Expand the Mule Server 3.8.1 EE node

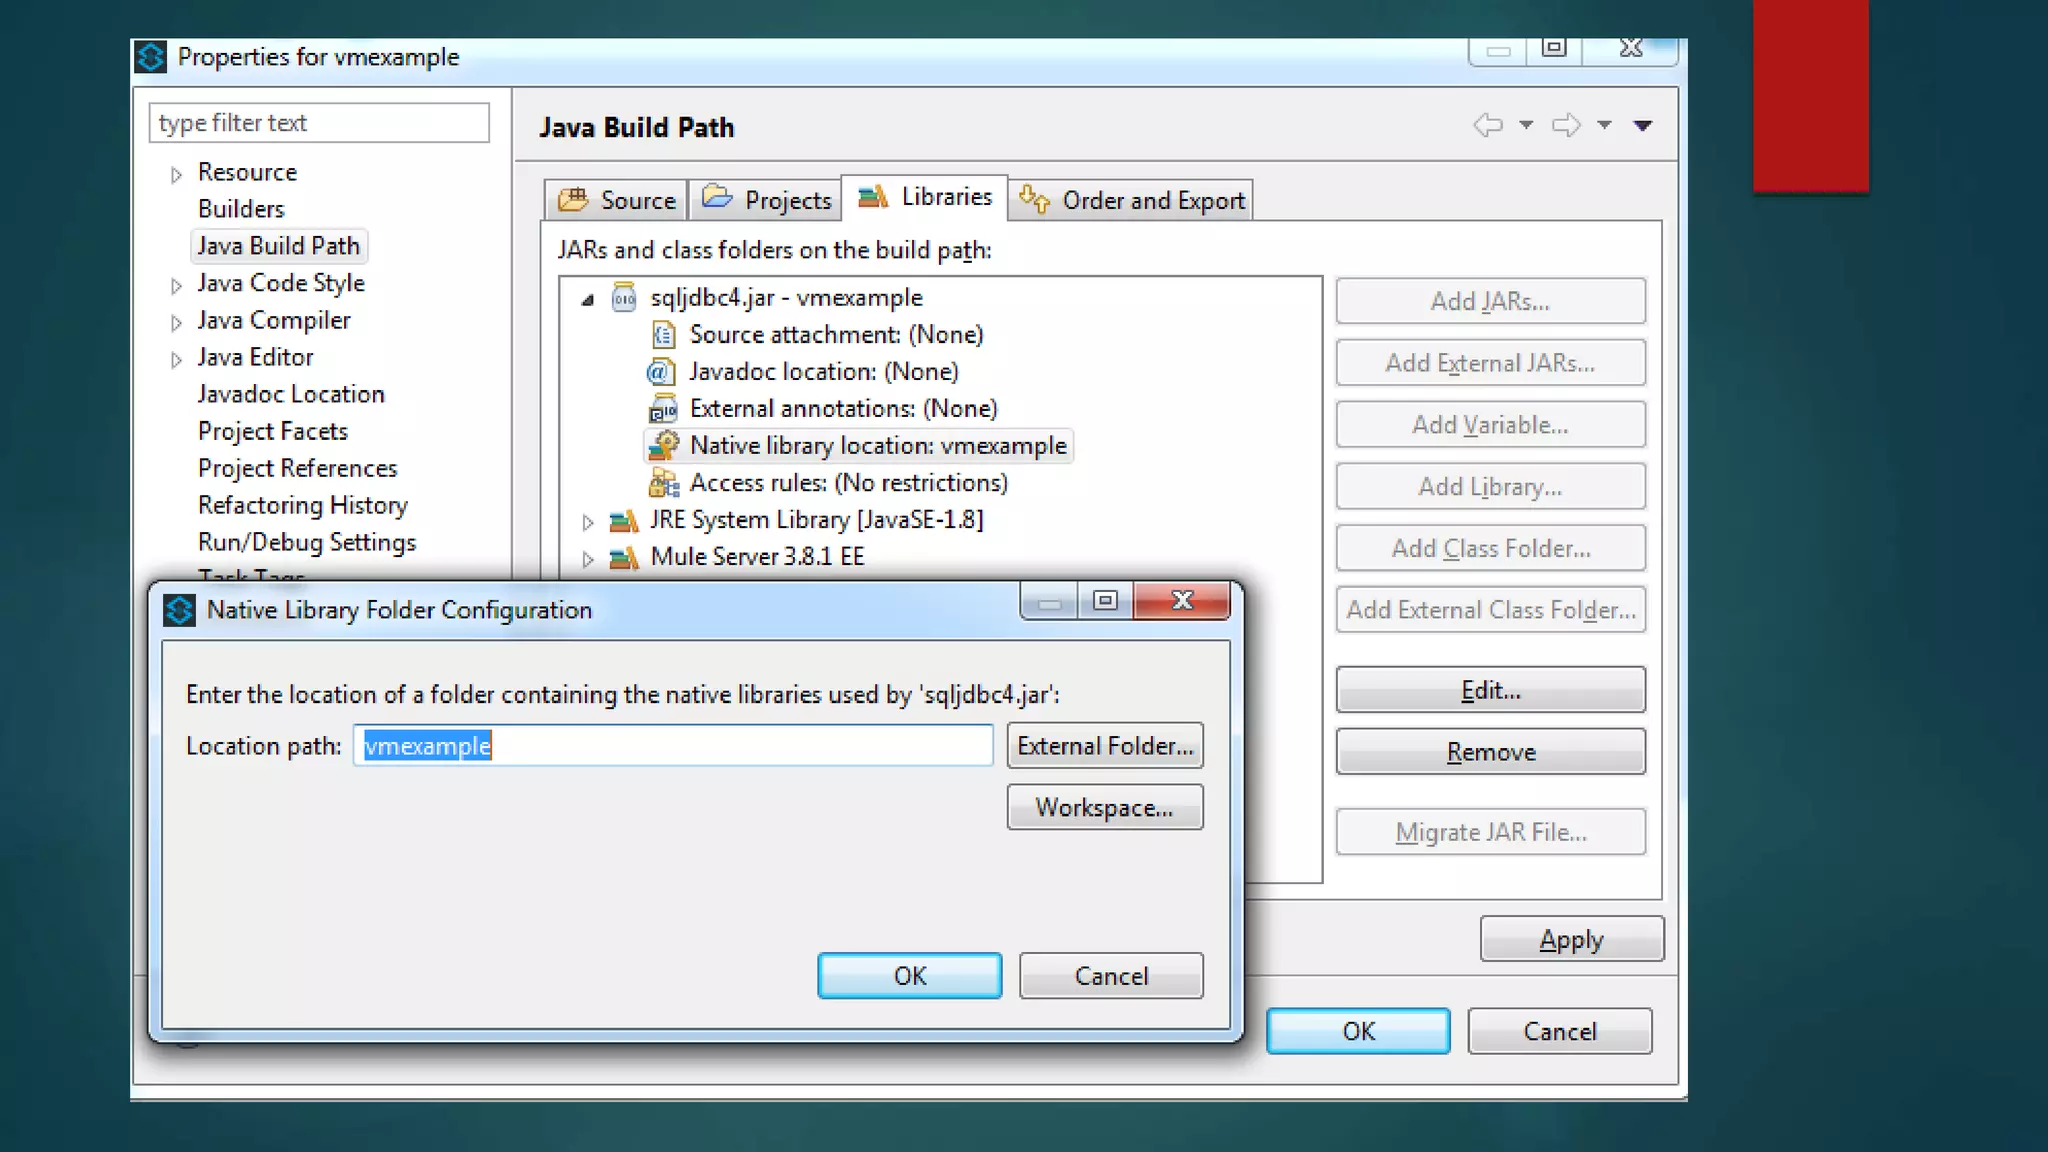(x=588, y=558)
